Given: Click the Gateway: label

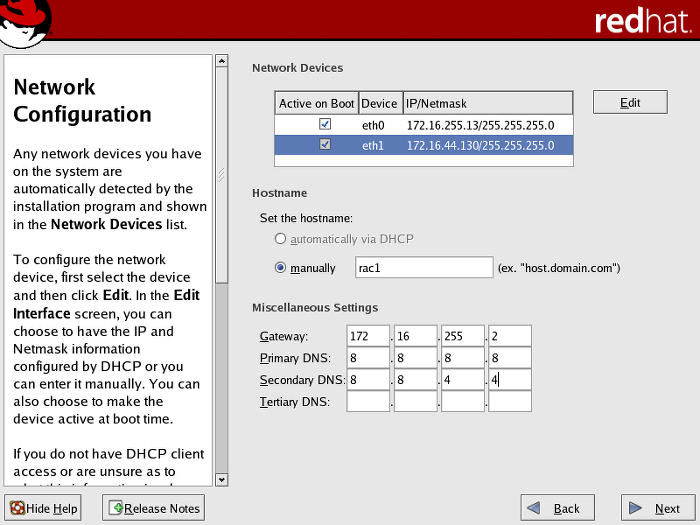Looking at the screenshot, I should click(x=284, y=336).
